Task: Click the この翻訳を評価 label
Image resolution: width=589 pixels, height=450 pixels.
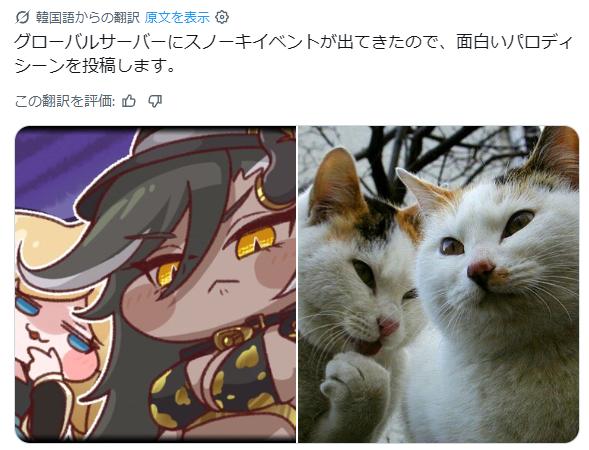Action: (x=65, y=101)
